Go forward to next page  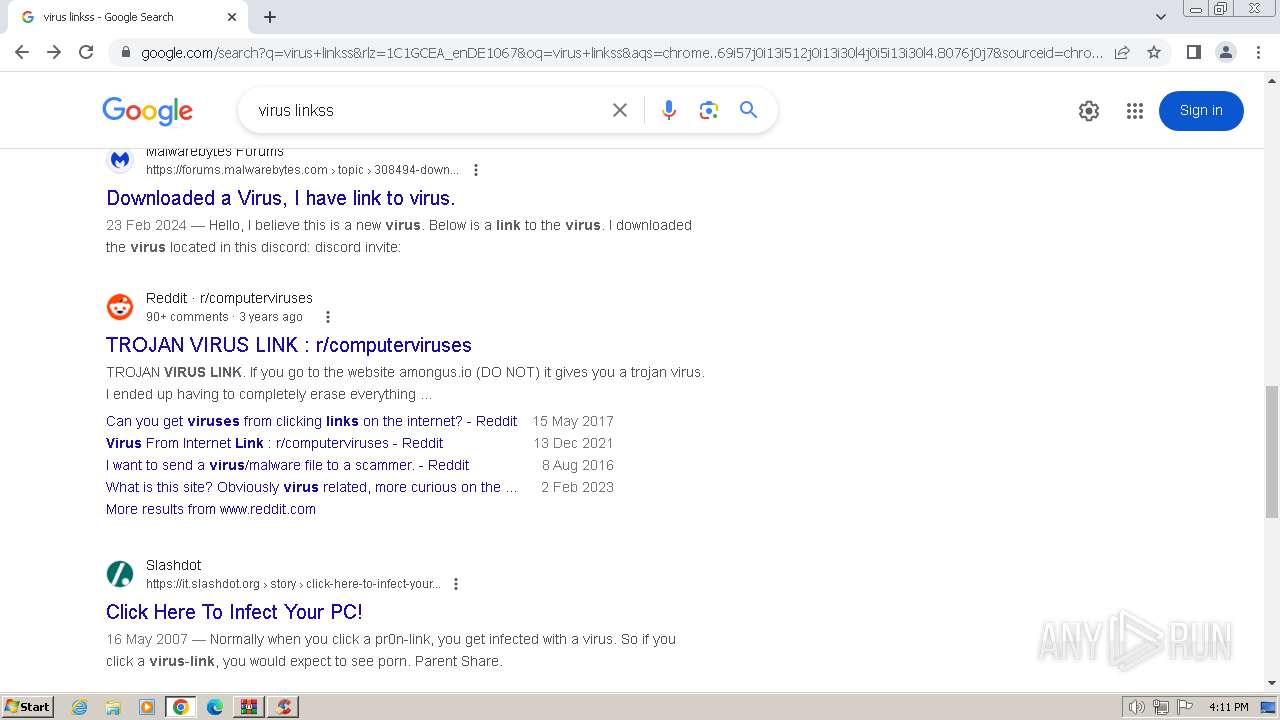(54, 52)
